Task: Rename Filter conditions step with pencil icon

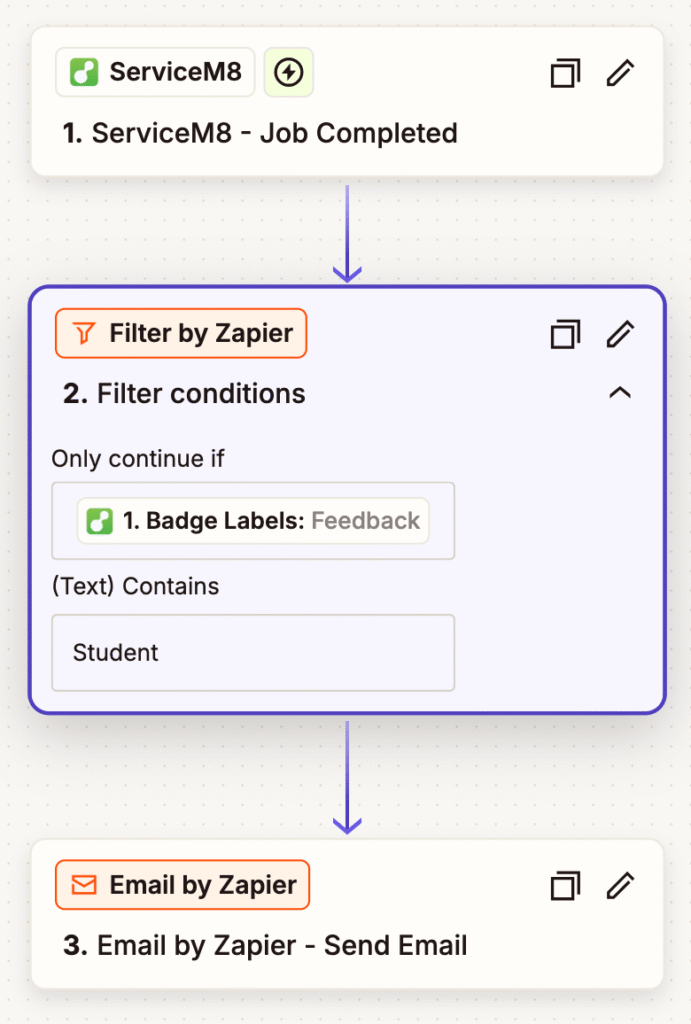Action: point(620,334)
